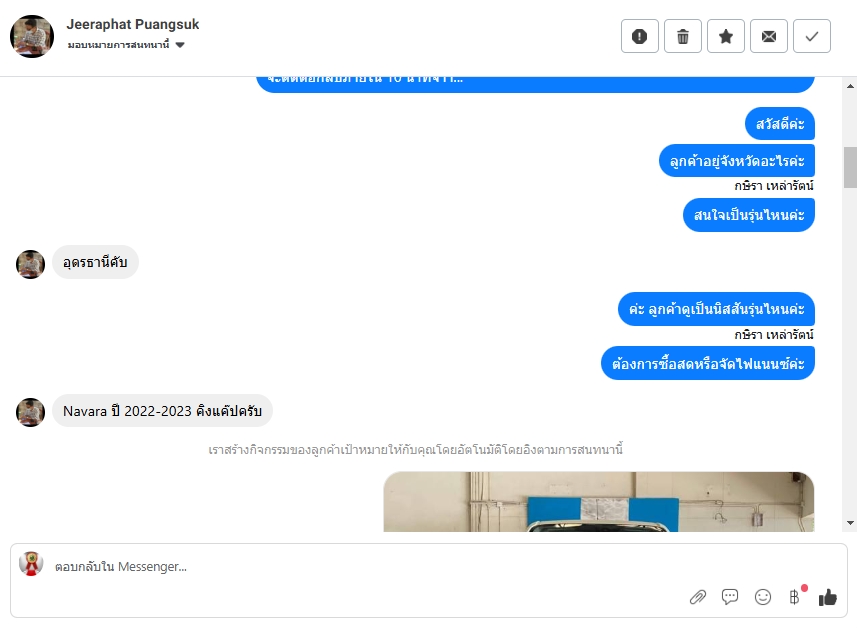
Task: Mark conversation as unread with envelope icon
Action: click(769, 36)
